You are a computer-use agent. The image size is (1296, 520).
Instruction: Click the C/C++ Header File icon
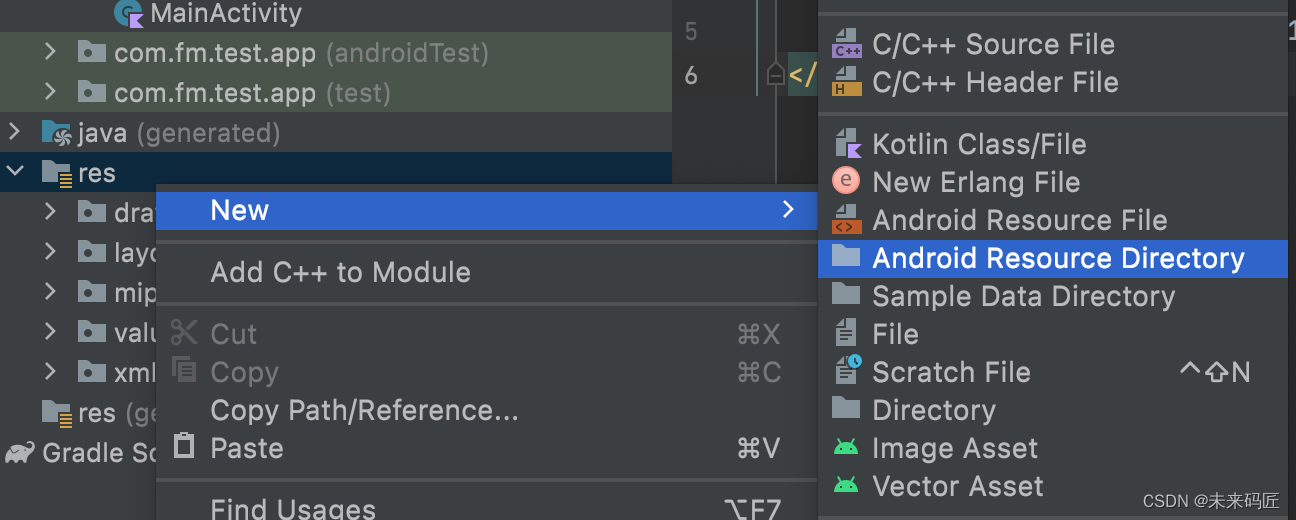(847, 83)
